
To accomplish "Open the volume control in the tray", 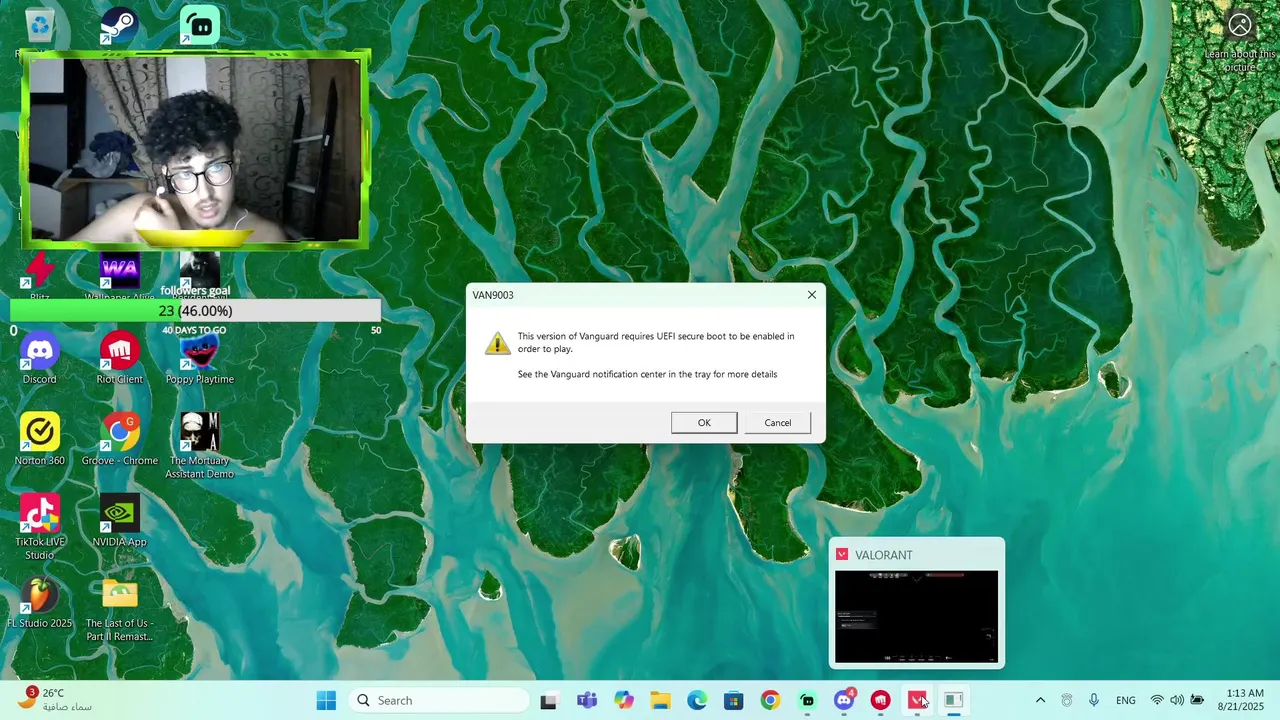I will [1177, 700].
